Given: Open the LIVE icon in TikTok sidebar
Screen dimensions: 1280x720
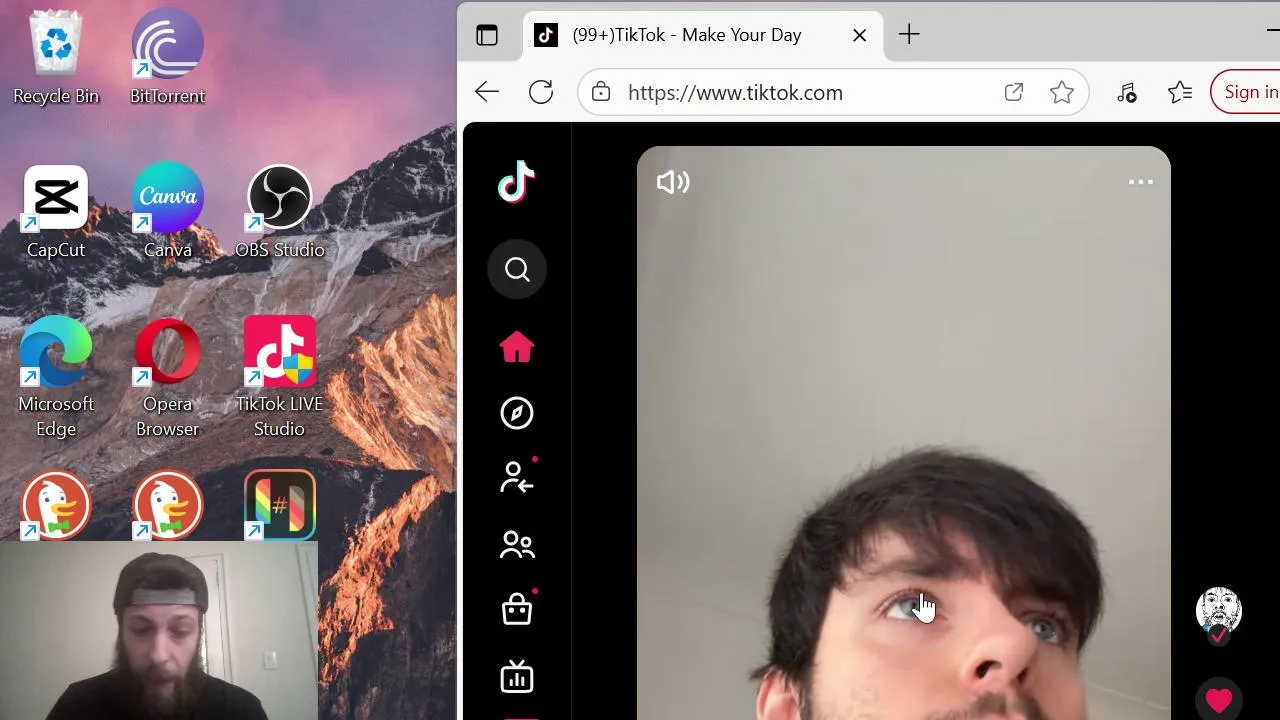Looking at the screenshot, I should [517, 677].
